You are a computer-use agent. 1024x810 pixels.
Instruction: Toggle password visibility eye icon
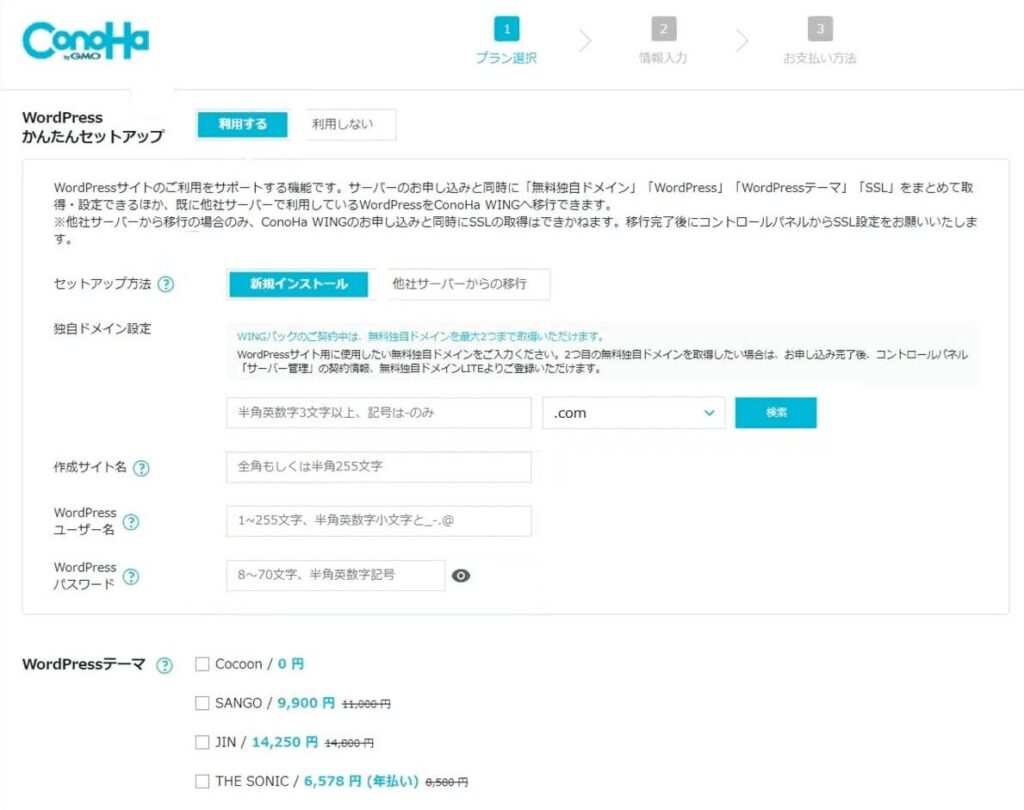pos(461,575)
